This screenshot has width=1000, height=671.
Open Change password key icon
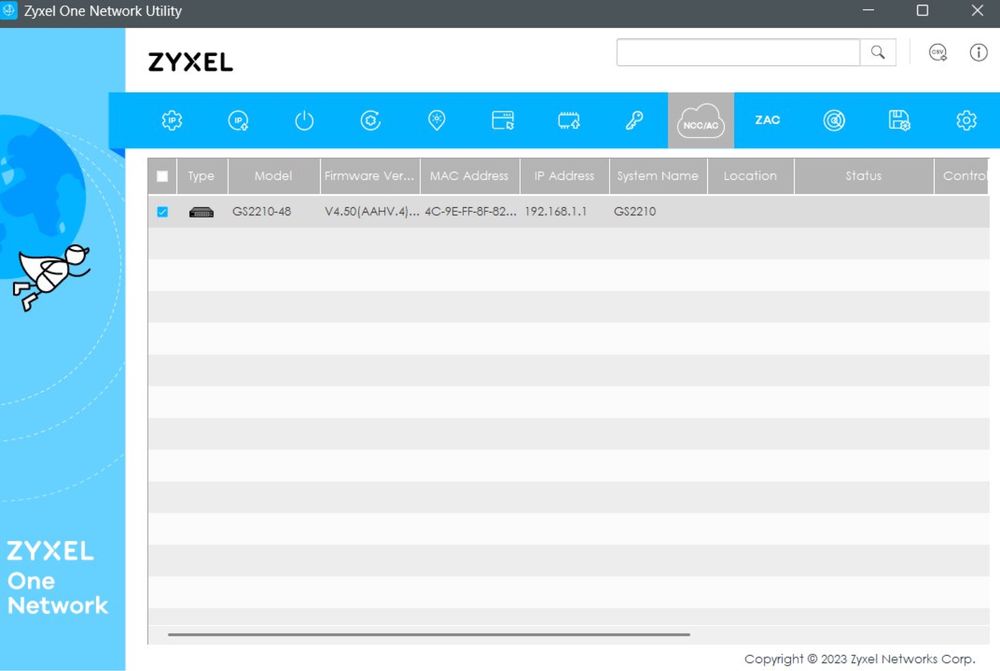click(x=635, y=120)
